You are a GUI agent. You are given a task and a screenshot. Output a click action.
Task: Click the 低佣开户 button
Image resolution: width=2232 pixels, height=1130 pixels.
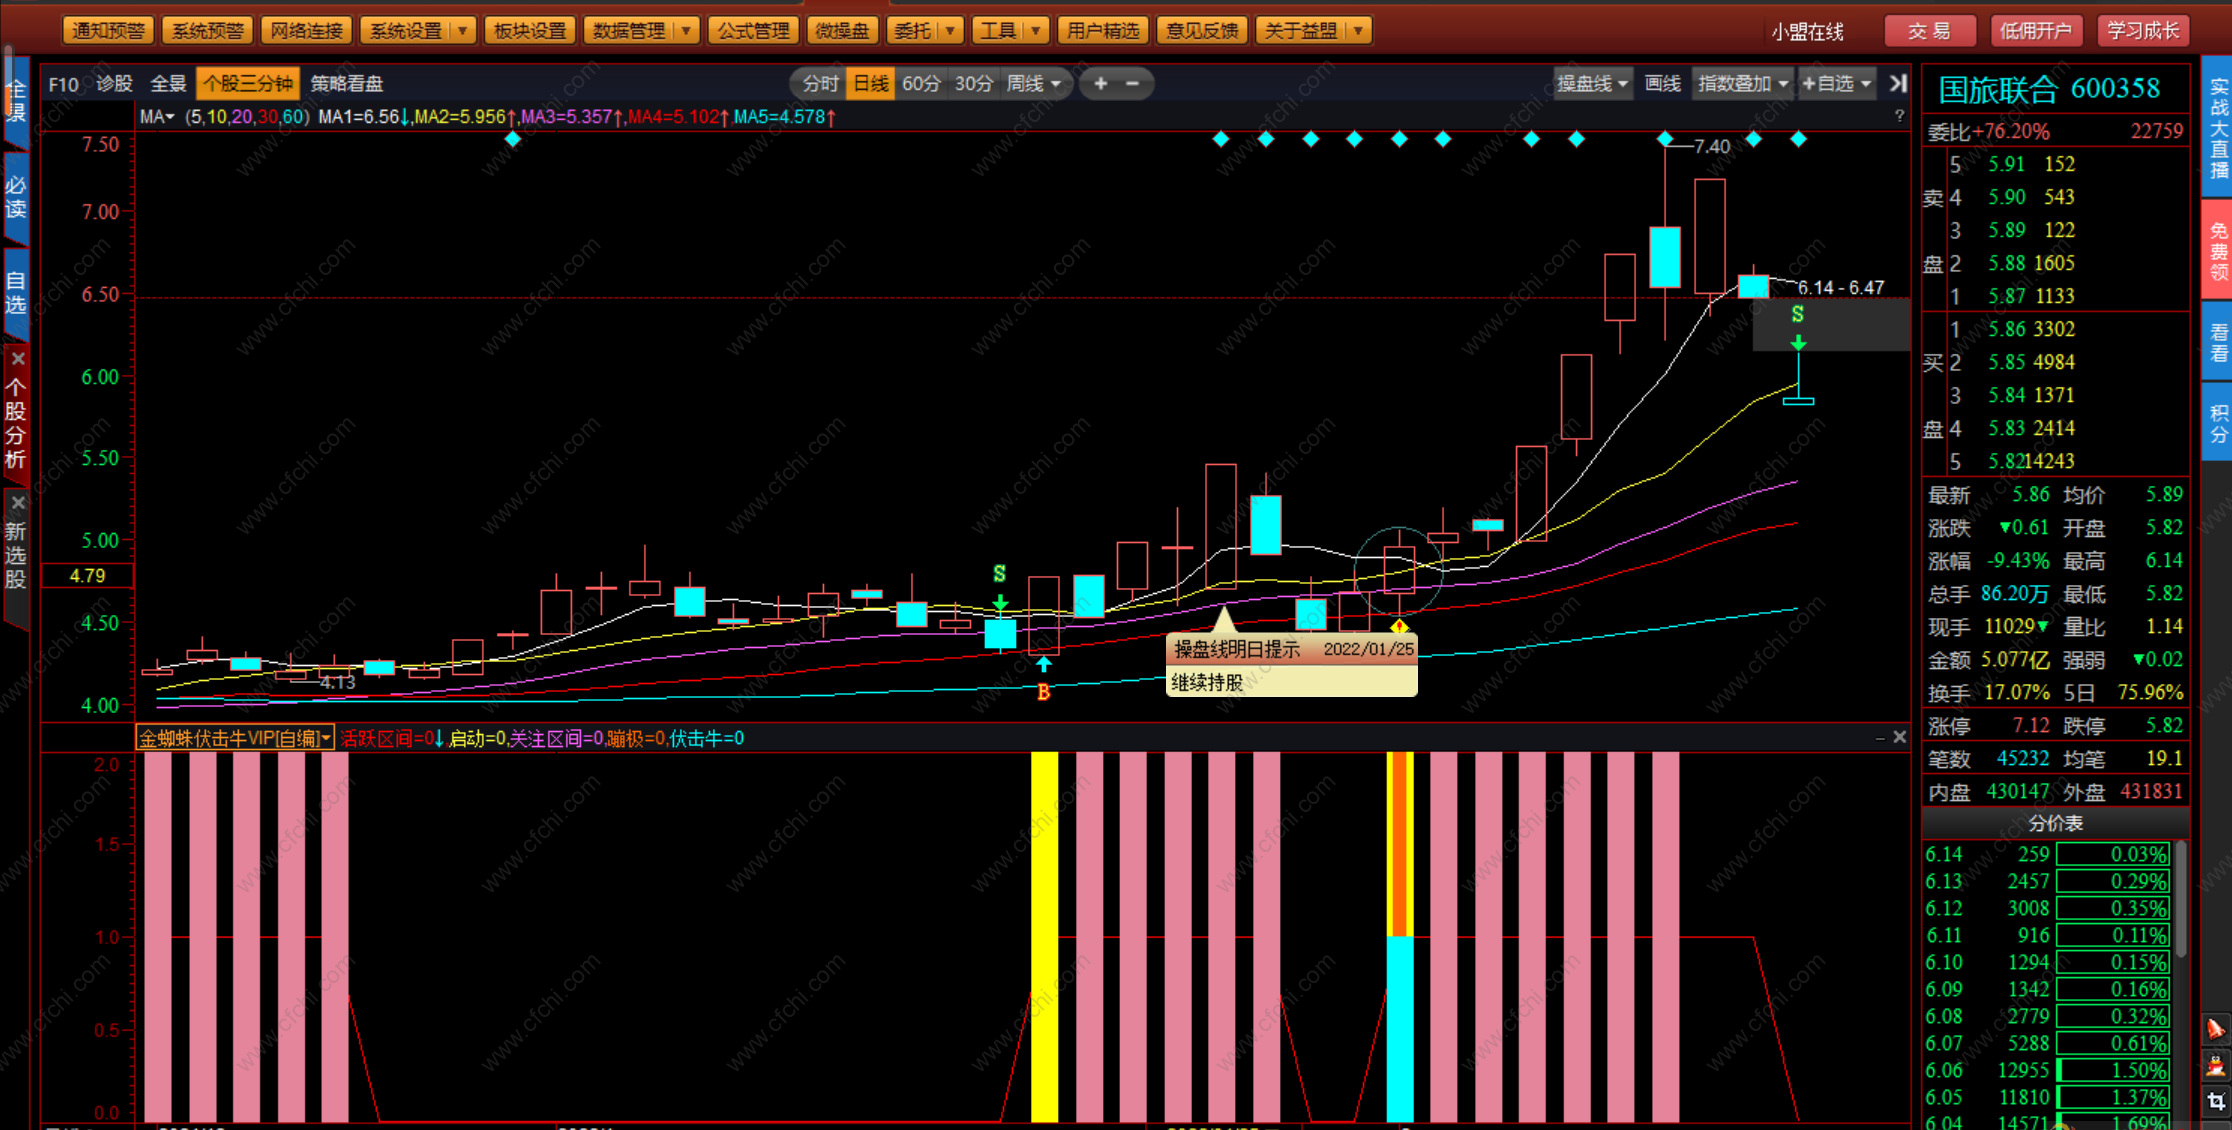pyautogui.click(x=2035, y=31)
